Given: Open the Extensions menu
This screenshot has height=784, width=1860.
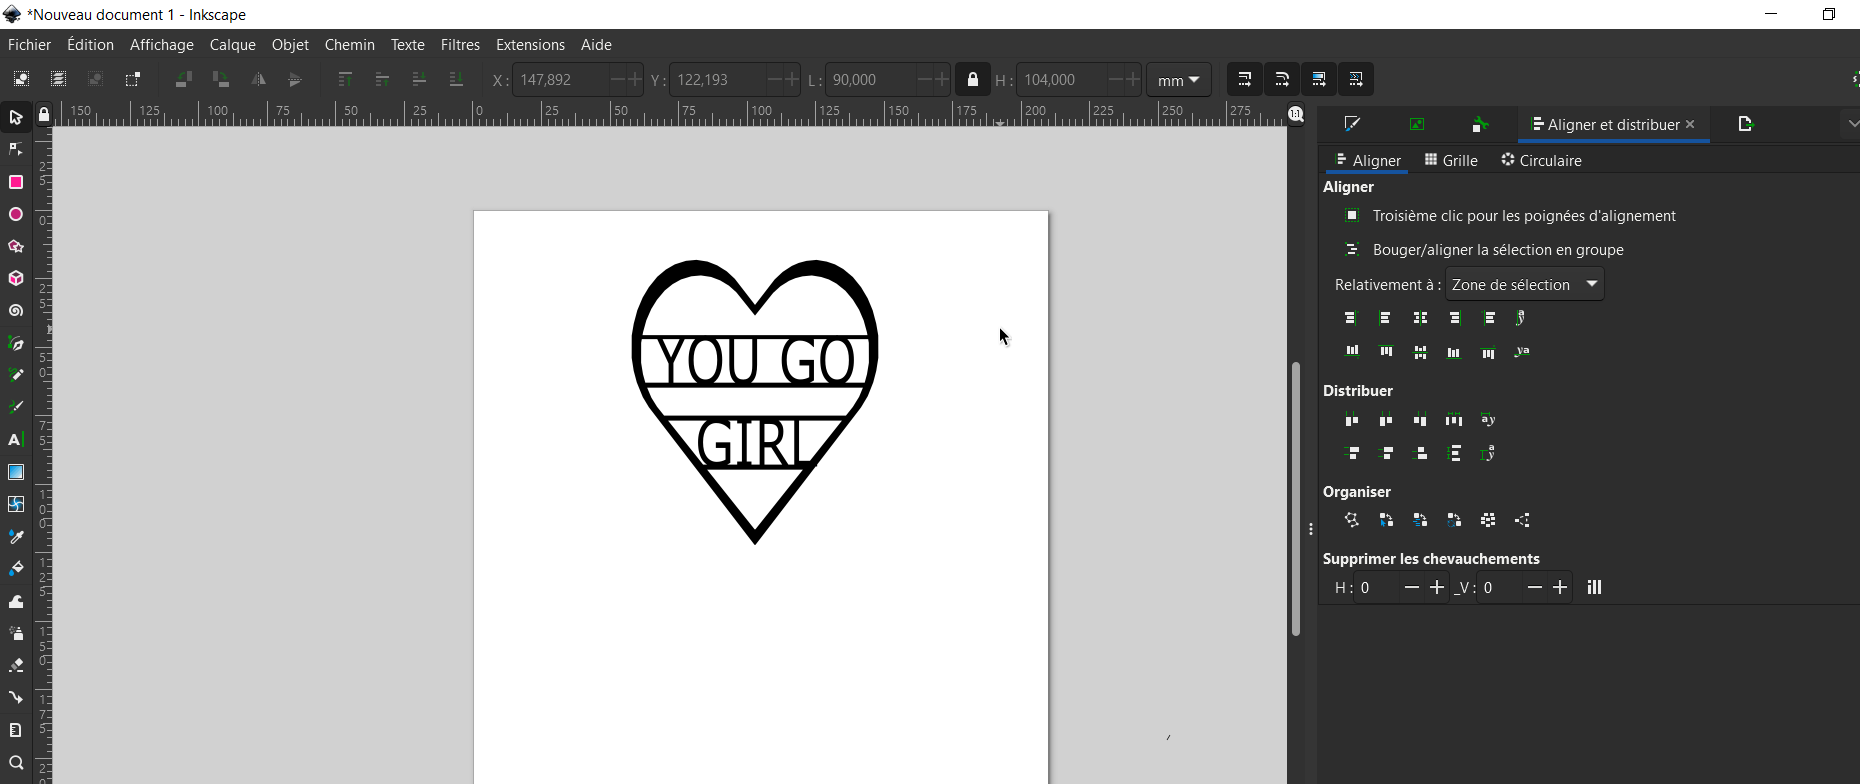Looking at the screenshot, I should tap(530, 44).
